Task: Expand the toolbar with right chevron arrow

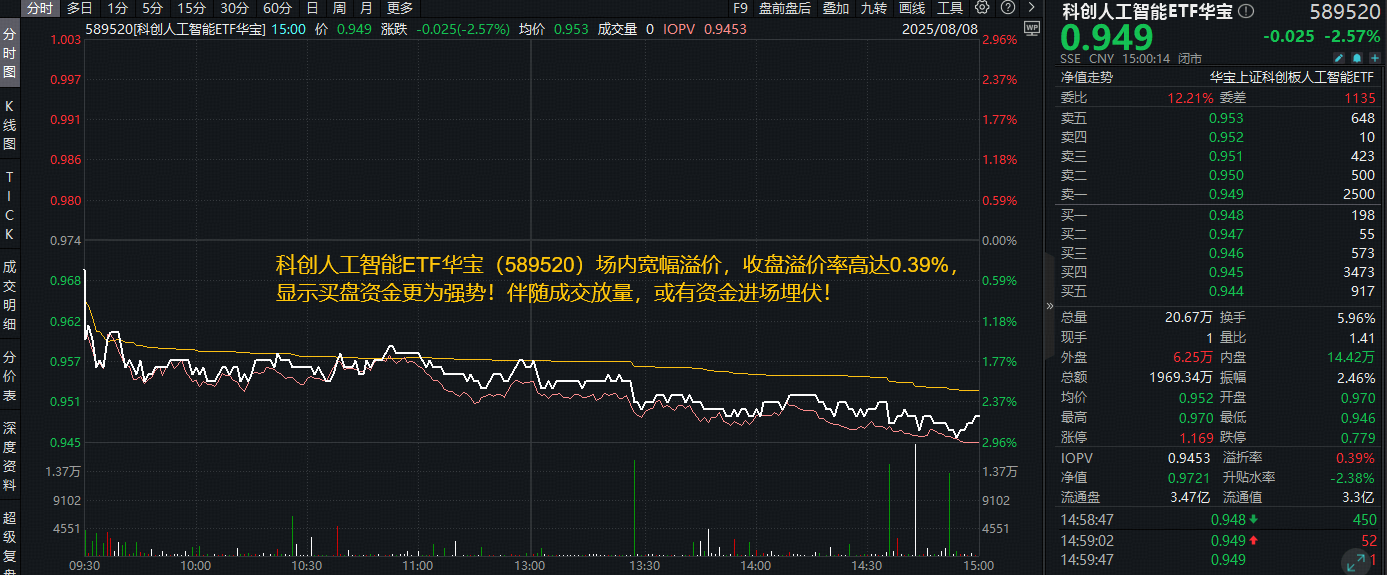Action: 1031,7
